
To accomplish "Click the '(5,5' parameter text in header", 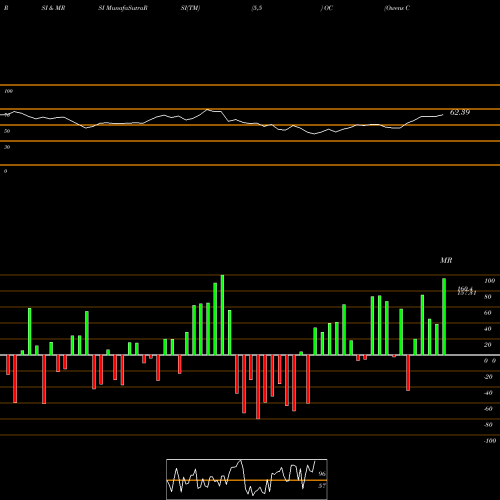I will 257,8.
